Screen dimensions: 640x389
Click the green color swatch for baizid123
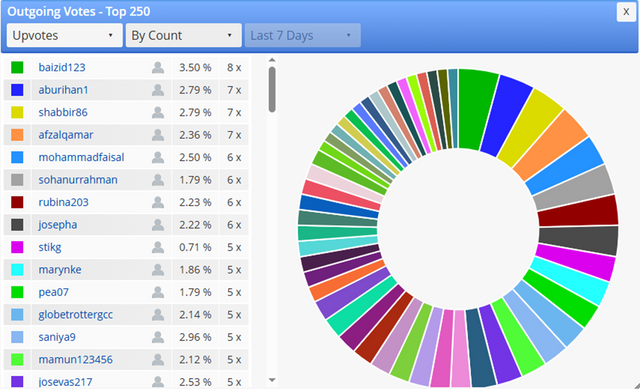17,67
